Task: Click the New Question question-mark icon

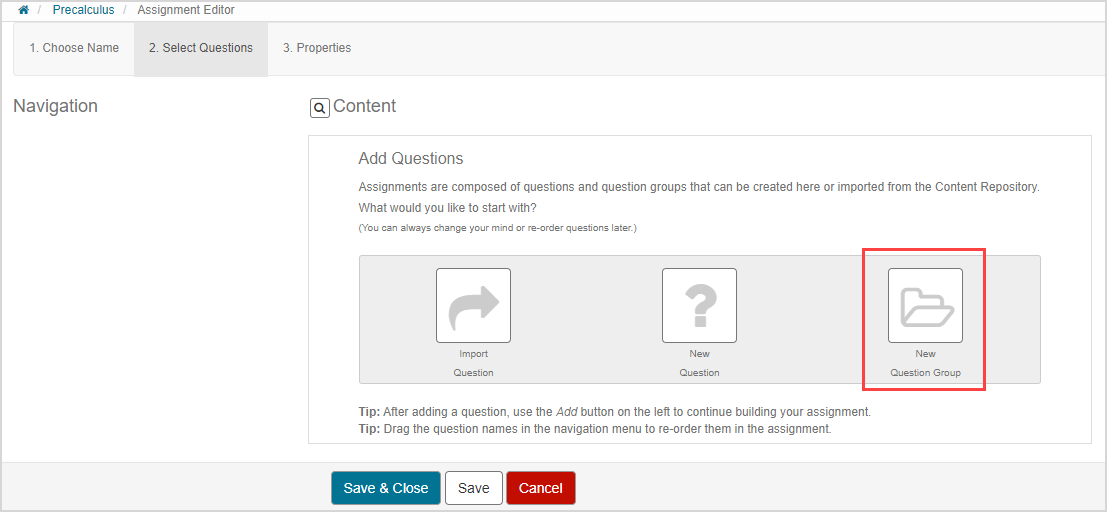Action: click(699, 306)
